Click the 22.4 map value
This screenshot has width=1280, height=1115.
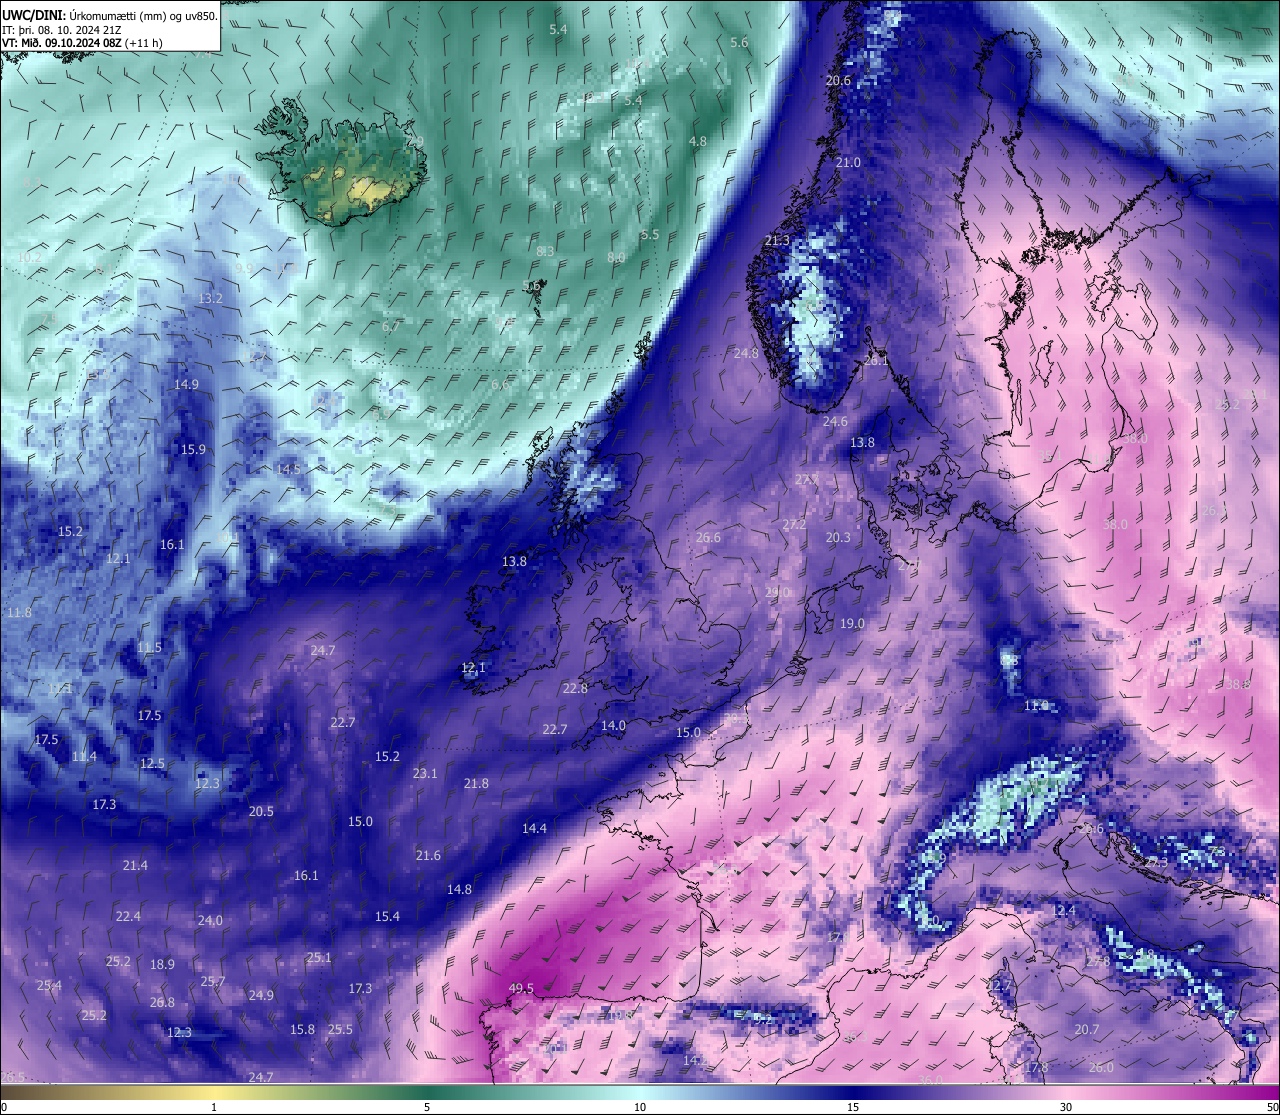(x=128, y=916)
